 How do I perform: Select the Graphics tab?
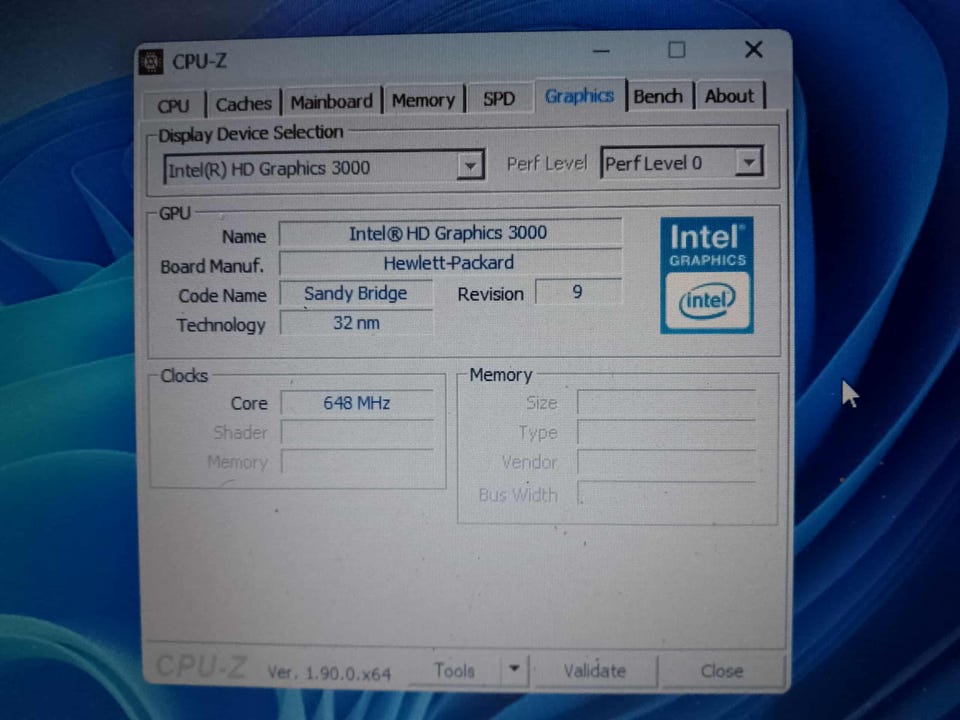pyautogui.click(x=579, y=96)
